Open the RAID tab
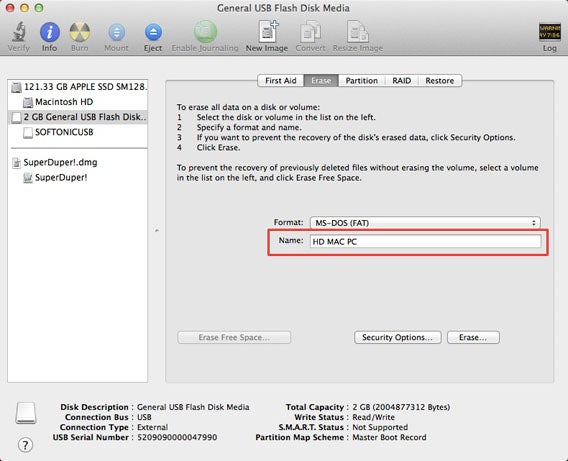 click(x=401, y=80)
